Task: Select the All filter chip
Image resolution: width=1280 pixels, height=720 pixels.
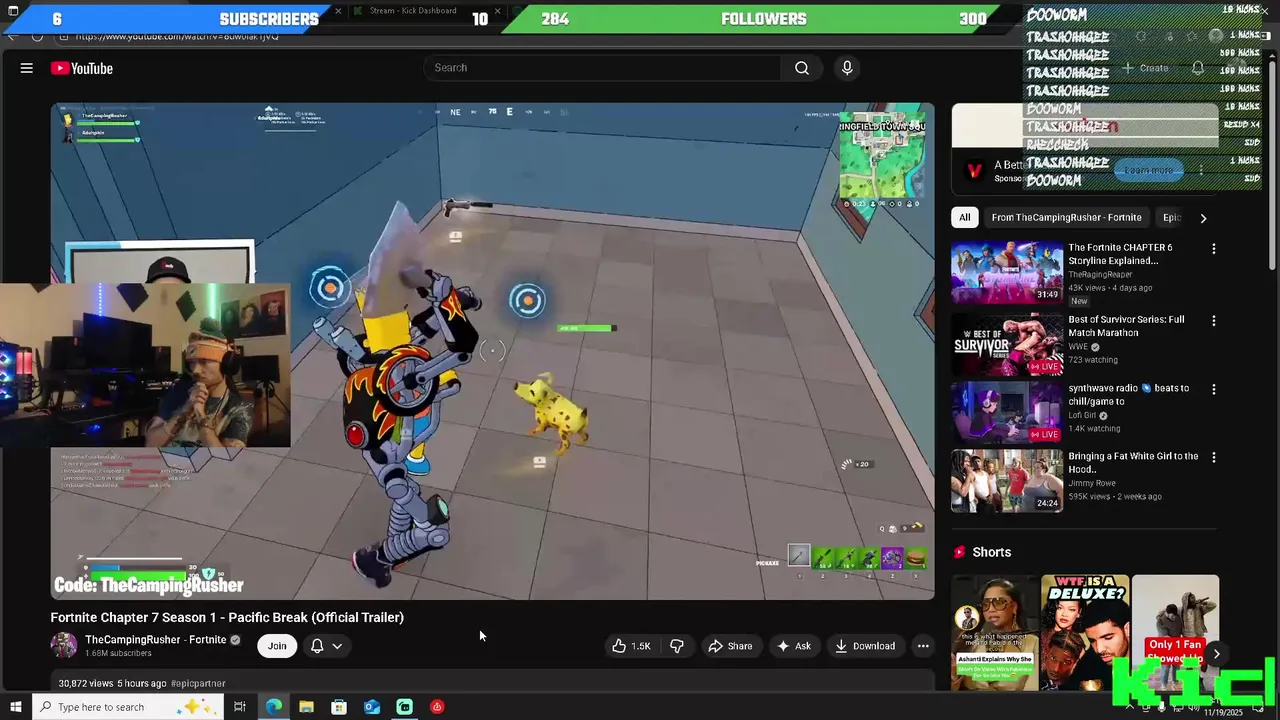Action: click(964, 218)
